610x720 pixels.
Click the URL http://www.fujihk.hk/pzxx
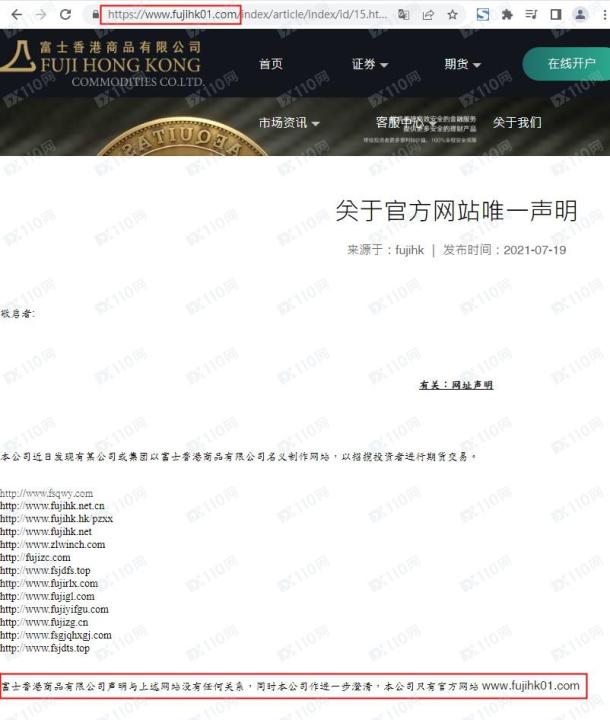click(x=56, y=519)
